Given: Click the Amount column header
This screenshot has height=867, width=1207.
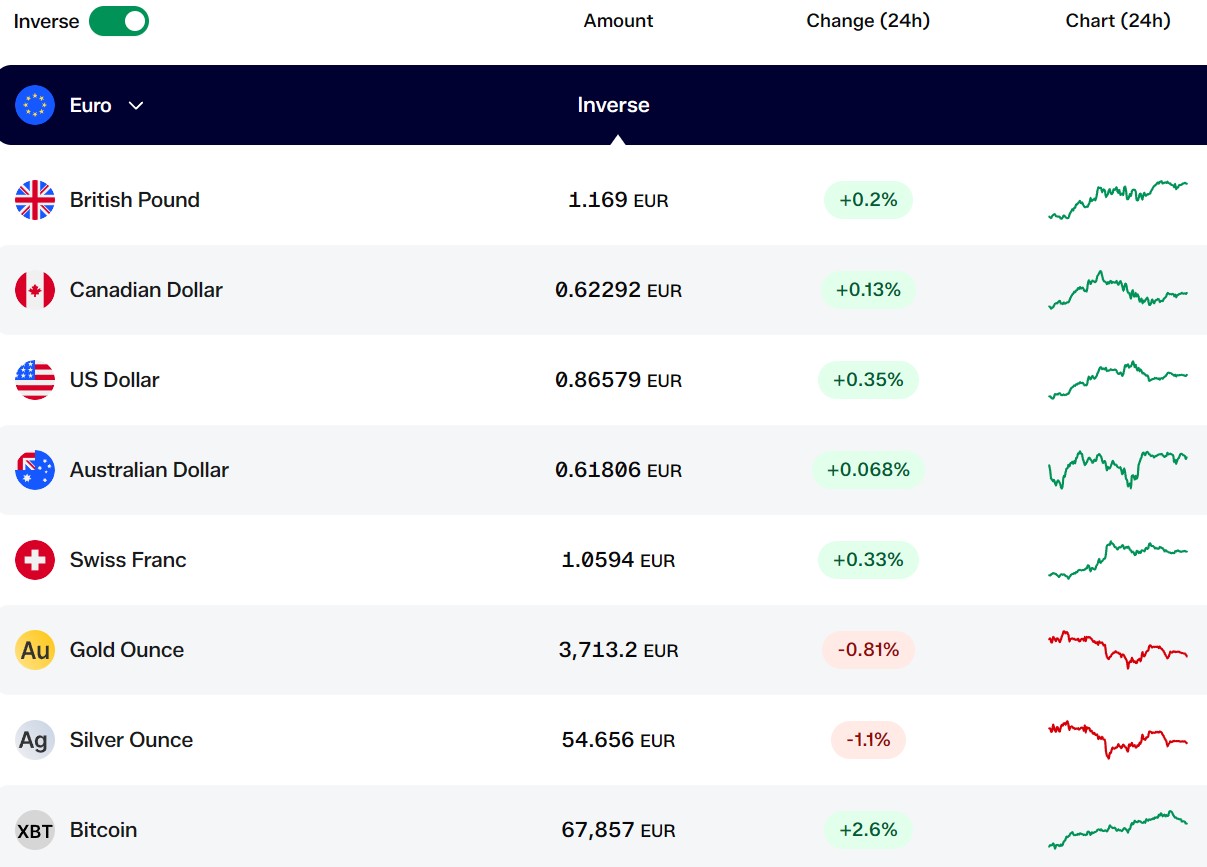Looking at the screenshot, I should pos(618,21).
